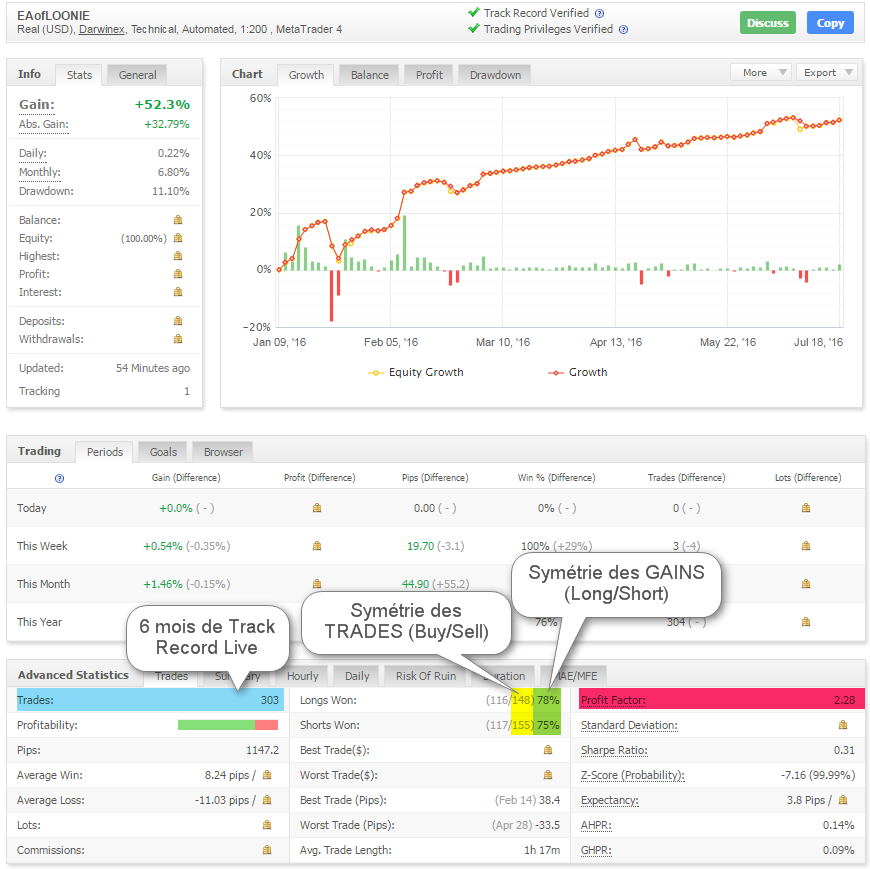Click the lock icon next to Highest
This screenshot has height=869, width=870.
coord(178,256)
